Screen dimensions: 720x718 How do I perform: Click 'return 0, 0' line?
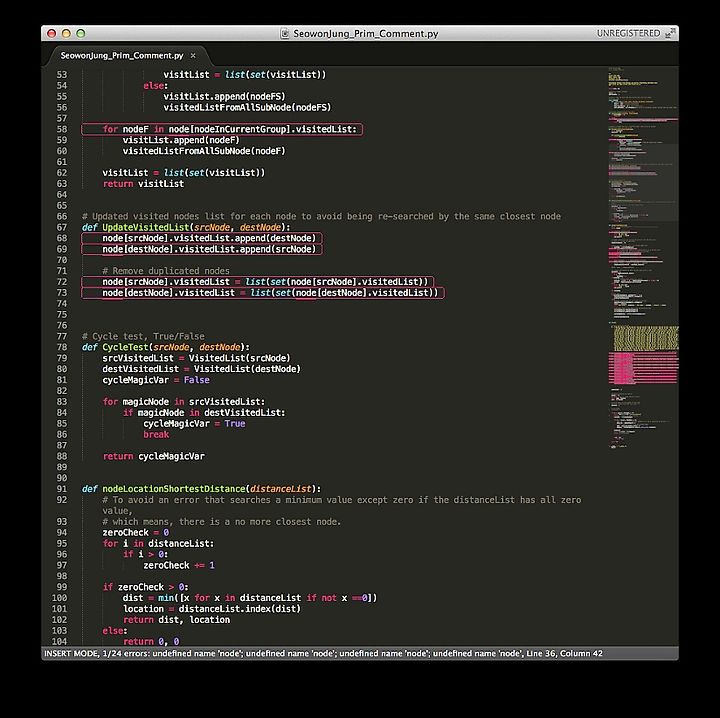(151, 641)
